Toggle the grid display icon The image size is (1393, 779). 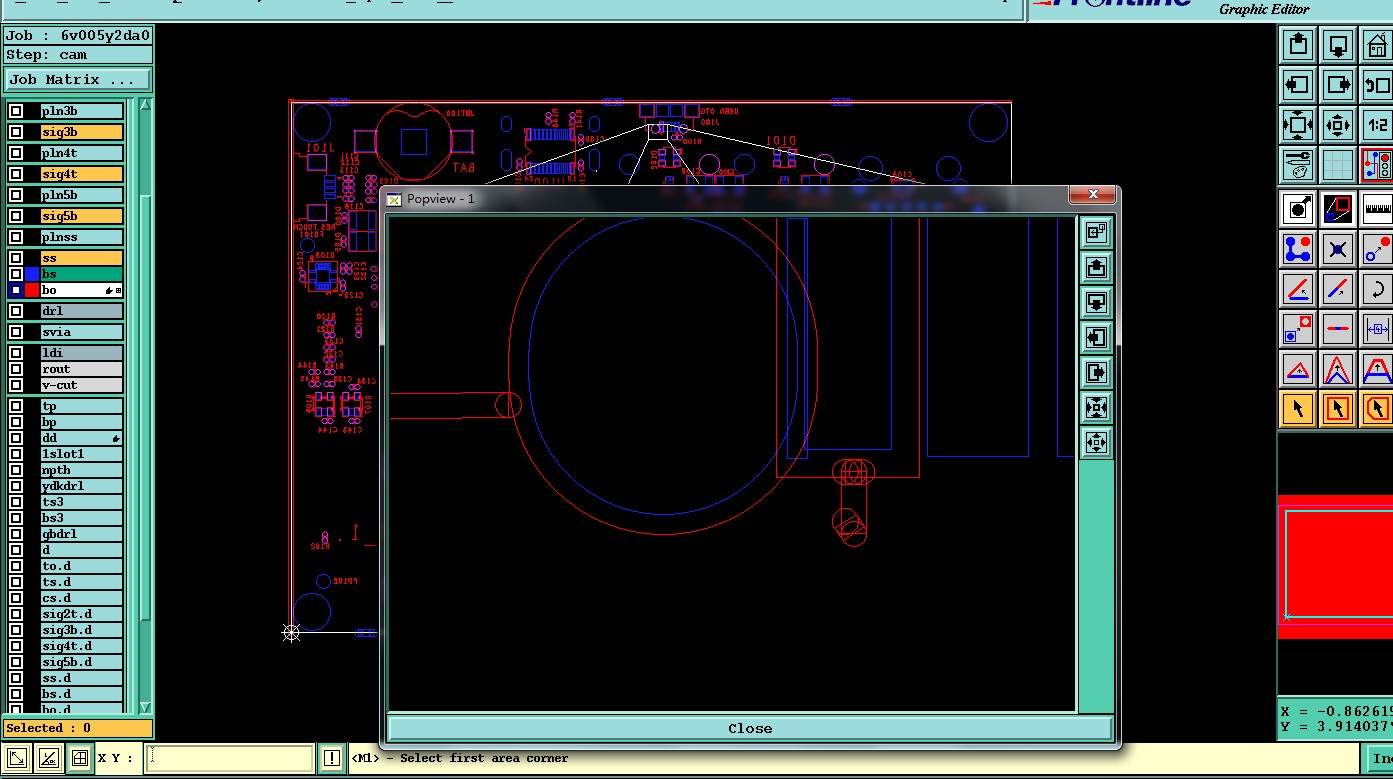tap(1338, 165)
